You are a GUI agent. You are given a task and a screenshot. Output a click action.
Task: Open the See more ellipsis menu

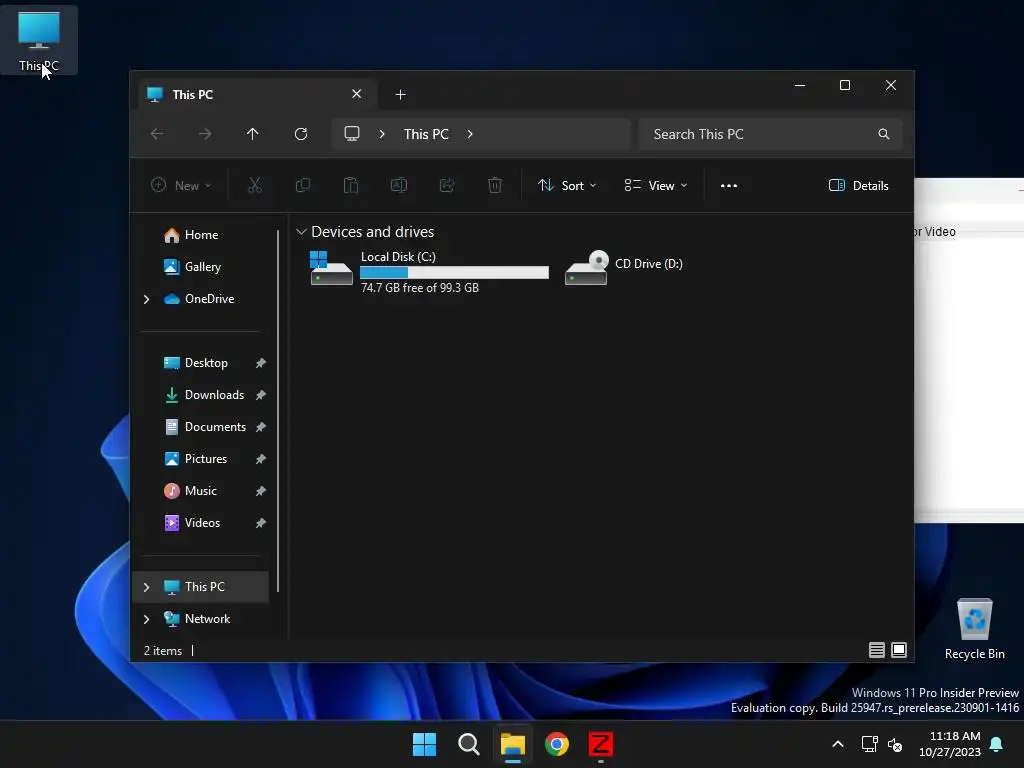729,185
